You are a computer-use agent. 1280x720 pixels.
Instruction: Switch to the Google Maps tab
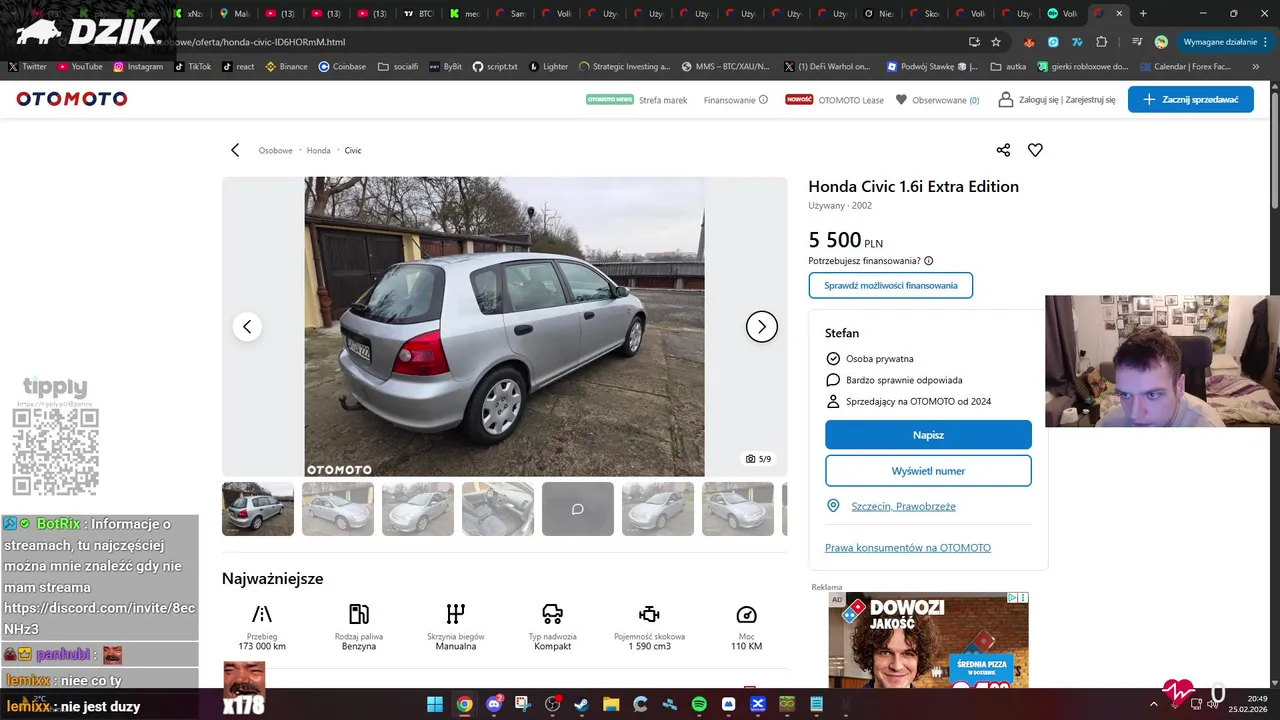pos(234,14)
